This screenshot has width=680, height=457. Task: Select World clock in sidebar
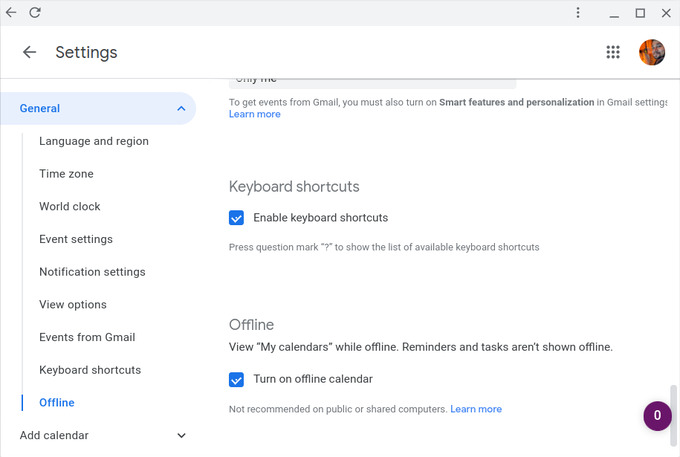tap(70, 206)
